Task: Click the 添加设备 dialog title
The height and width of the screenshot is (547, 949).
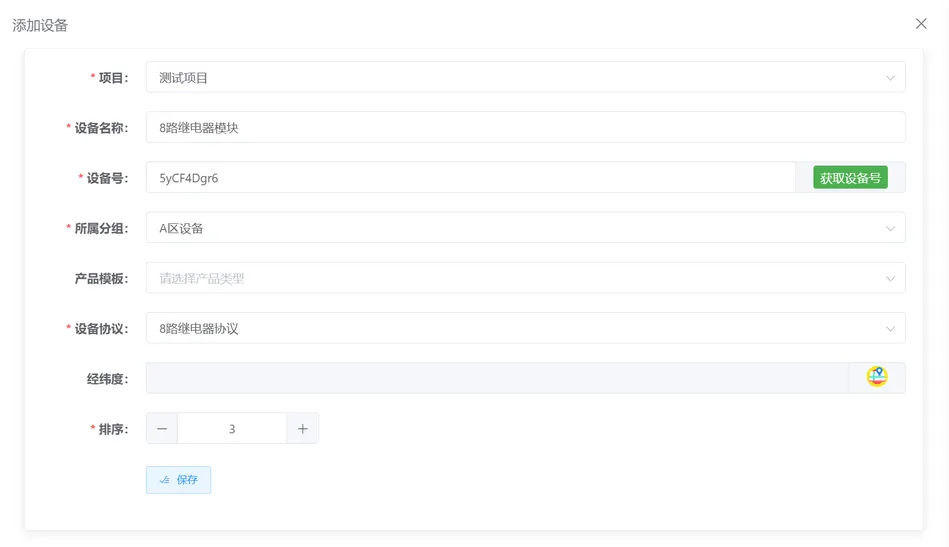Action: tap(40, 25)
